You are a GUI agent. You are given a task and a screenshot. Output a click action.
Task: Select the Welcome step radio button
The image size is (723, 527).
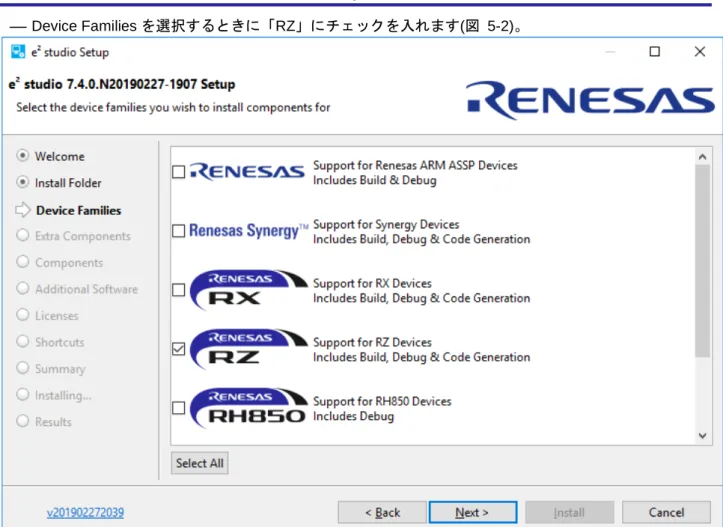[23, 155]
